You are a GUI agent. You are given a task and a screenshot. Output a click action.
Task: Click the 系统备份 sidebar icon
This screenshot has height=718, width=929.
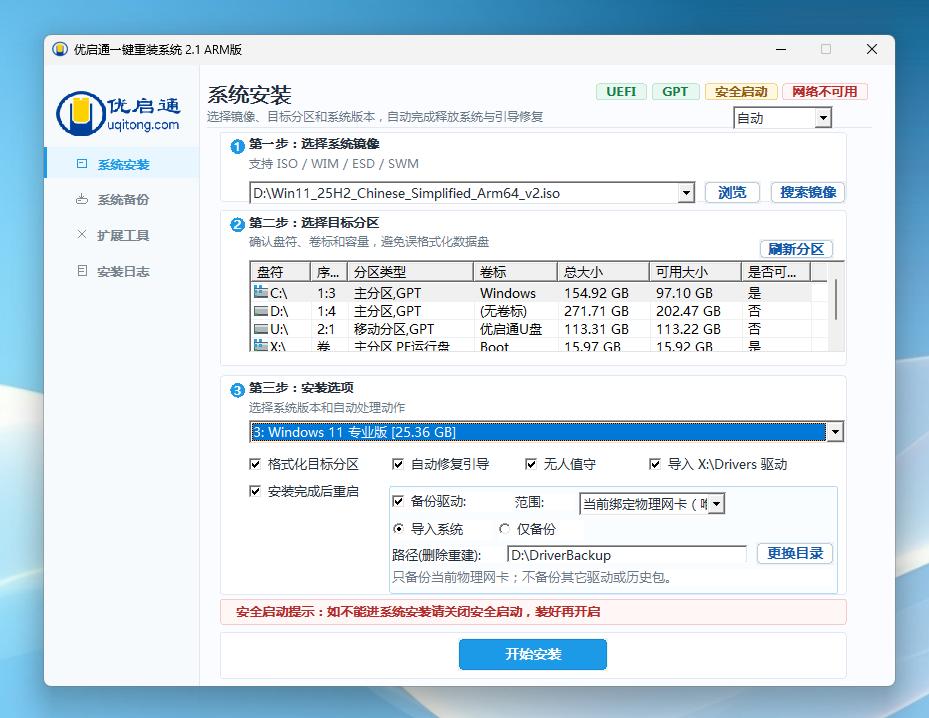pyautogui.click(x=82, y=200)
